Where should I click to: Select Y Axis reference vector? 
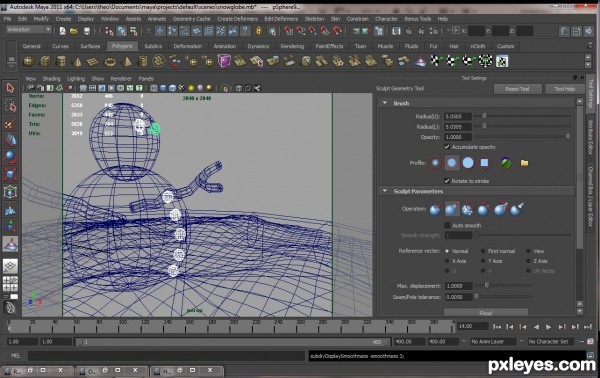pos(483,261)
